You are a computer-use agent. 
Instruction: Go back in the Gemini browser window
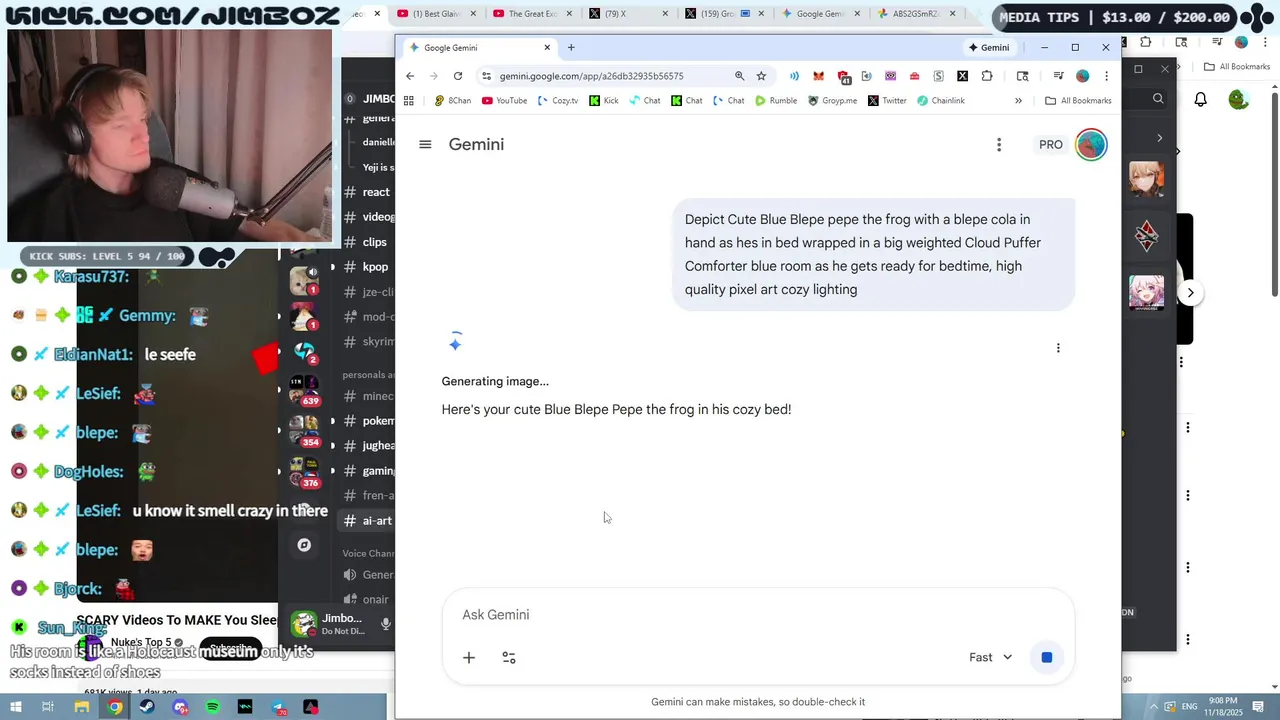click(410, 76)
